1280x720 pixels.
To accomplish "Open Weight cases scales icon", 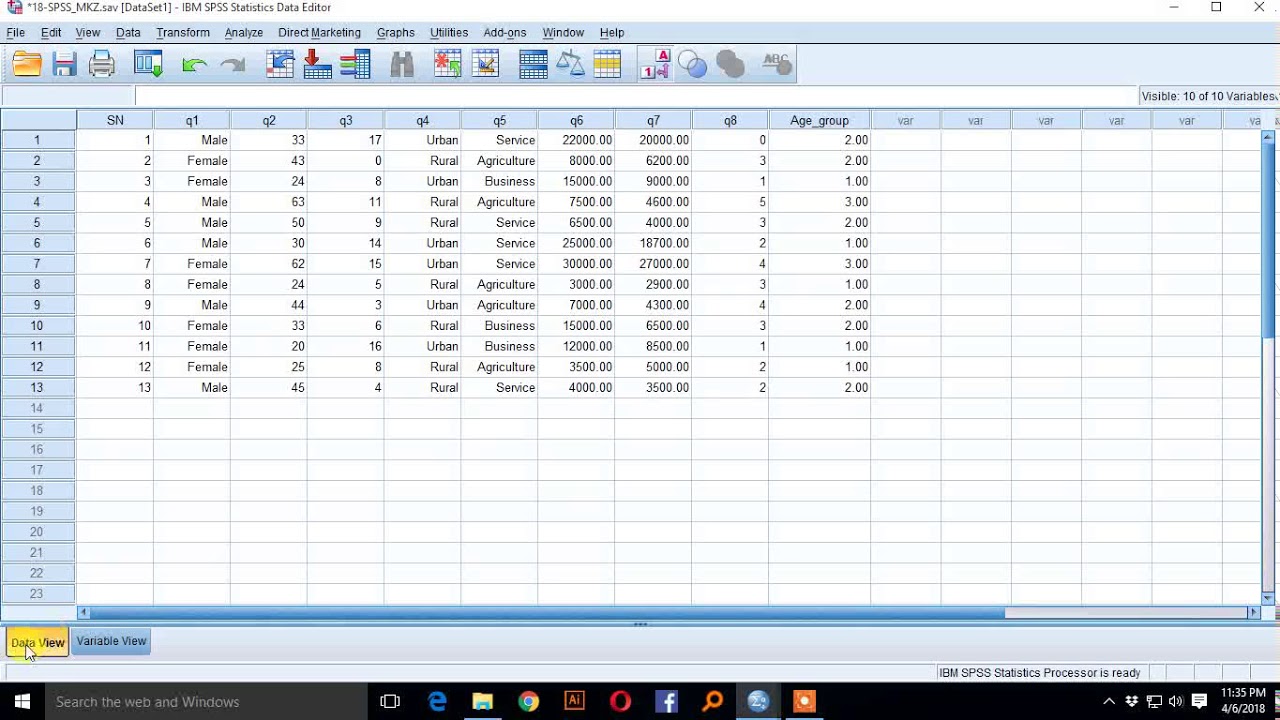I will tap(570, 65).
